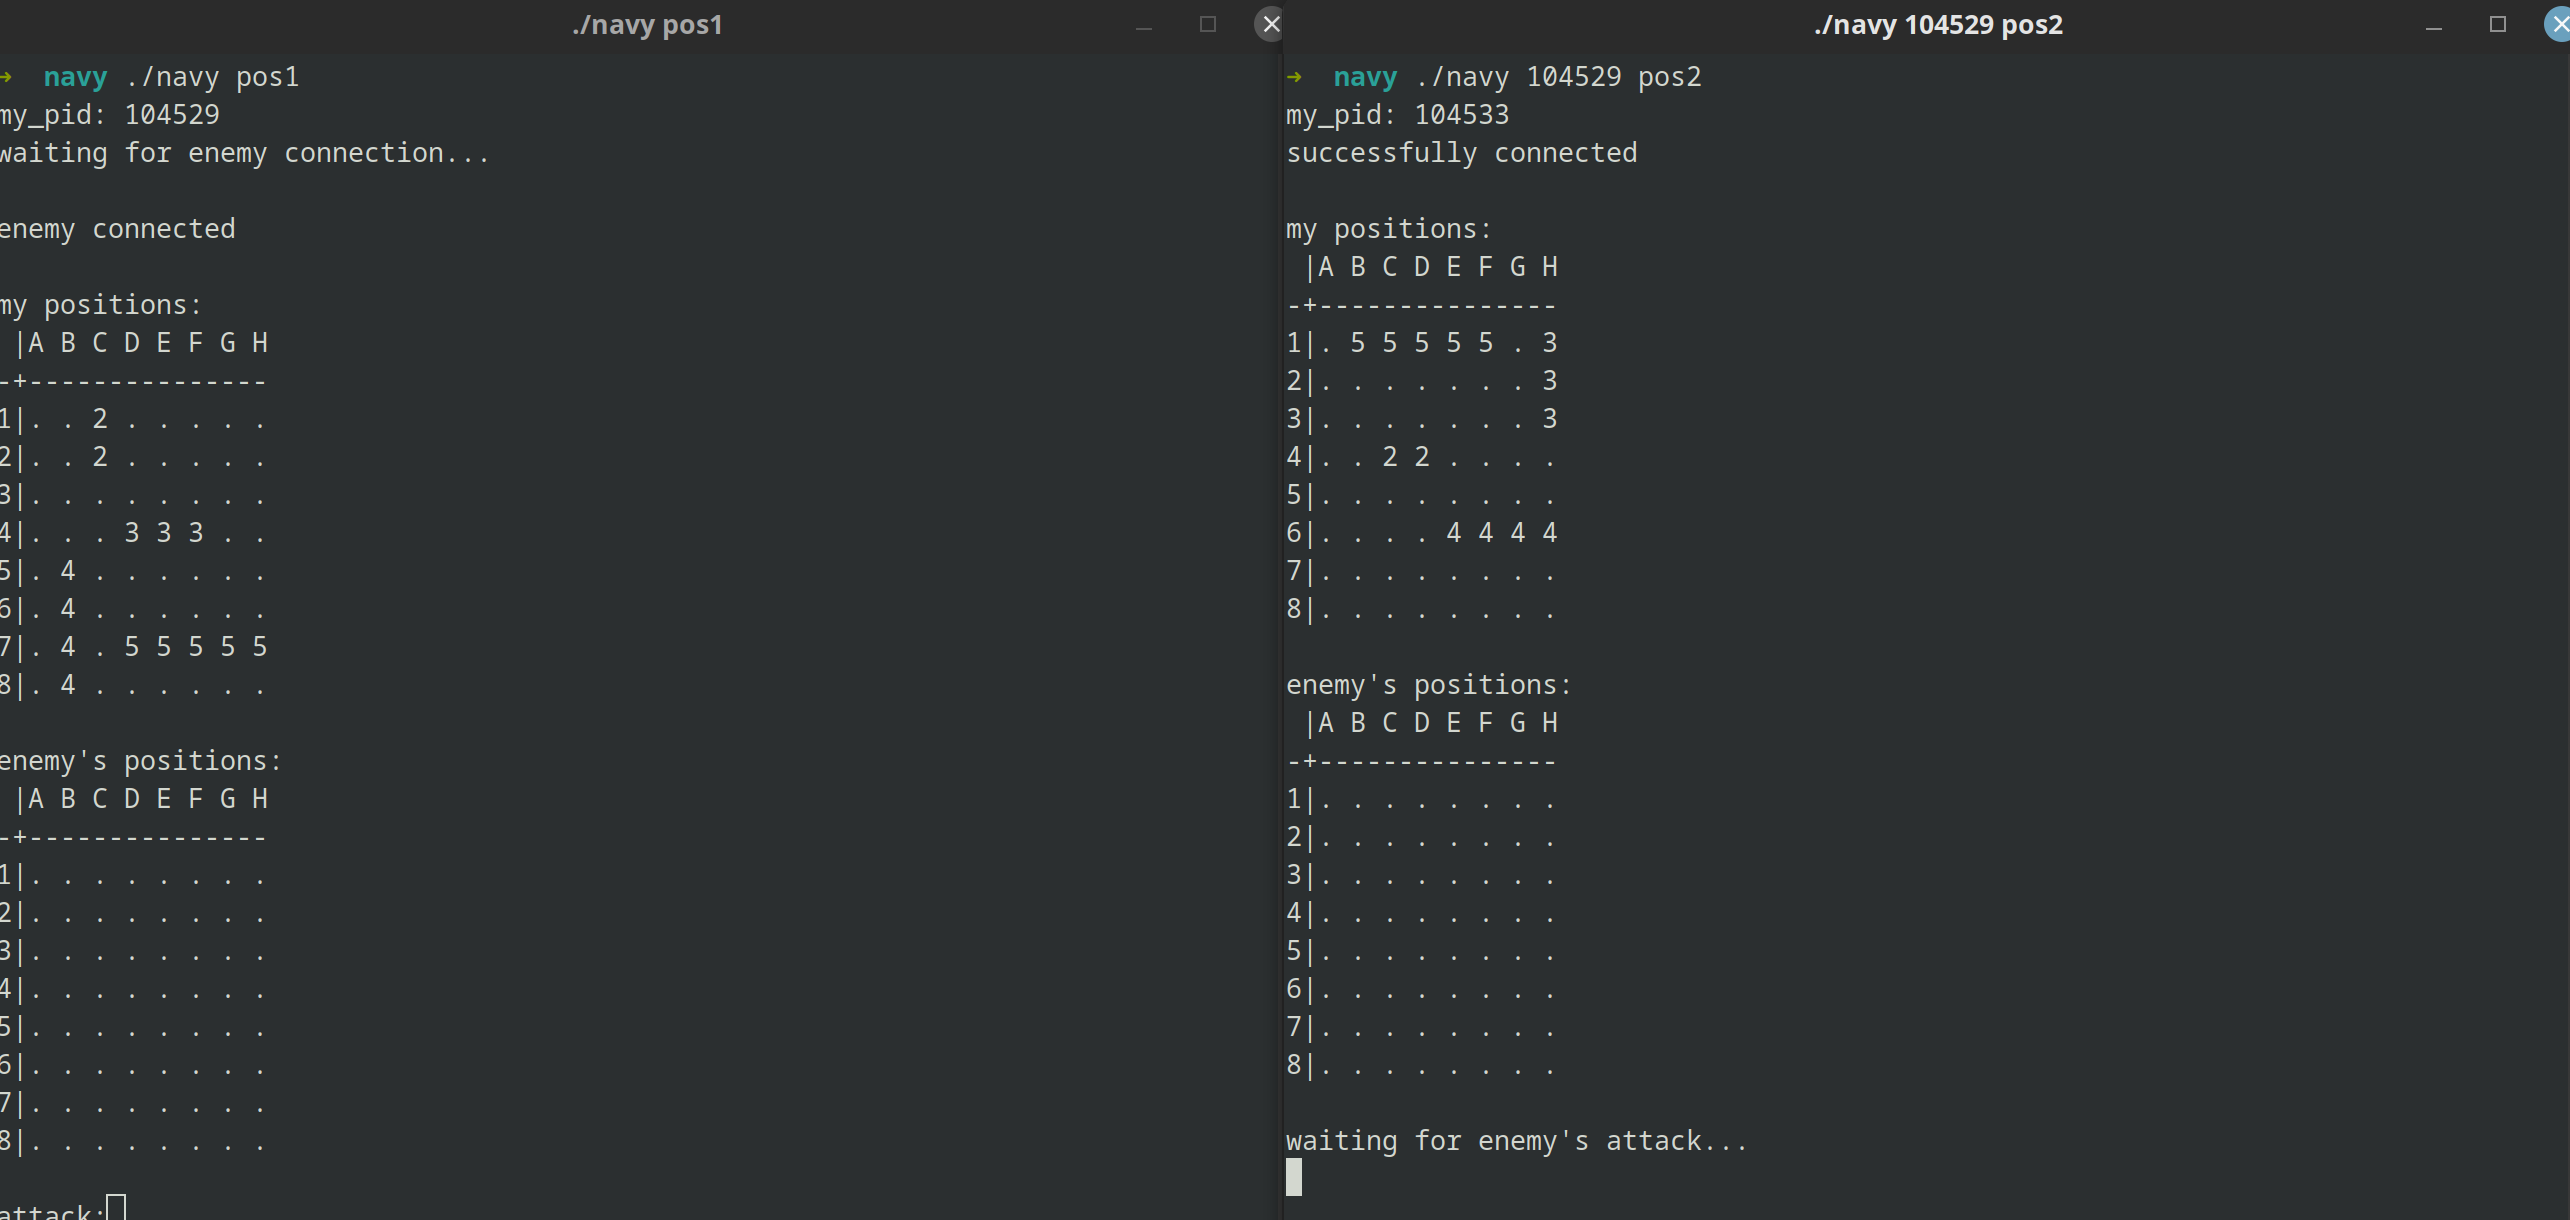
Task: Click the arrow prompt icon in pos1 terminal
Action: [x=8, y=76]
